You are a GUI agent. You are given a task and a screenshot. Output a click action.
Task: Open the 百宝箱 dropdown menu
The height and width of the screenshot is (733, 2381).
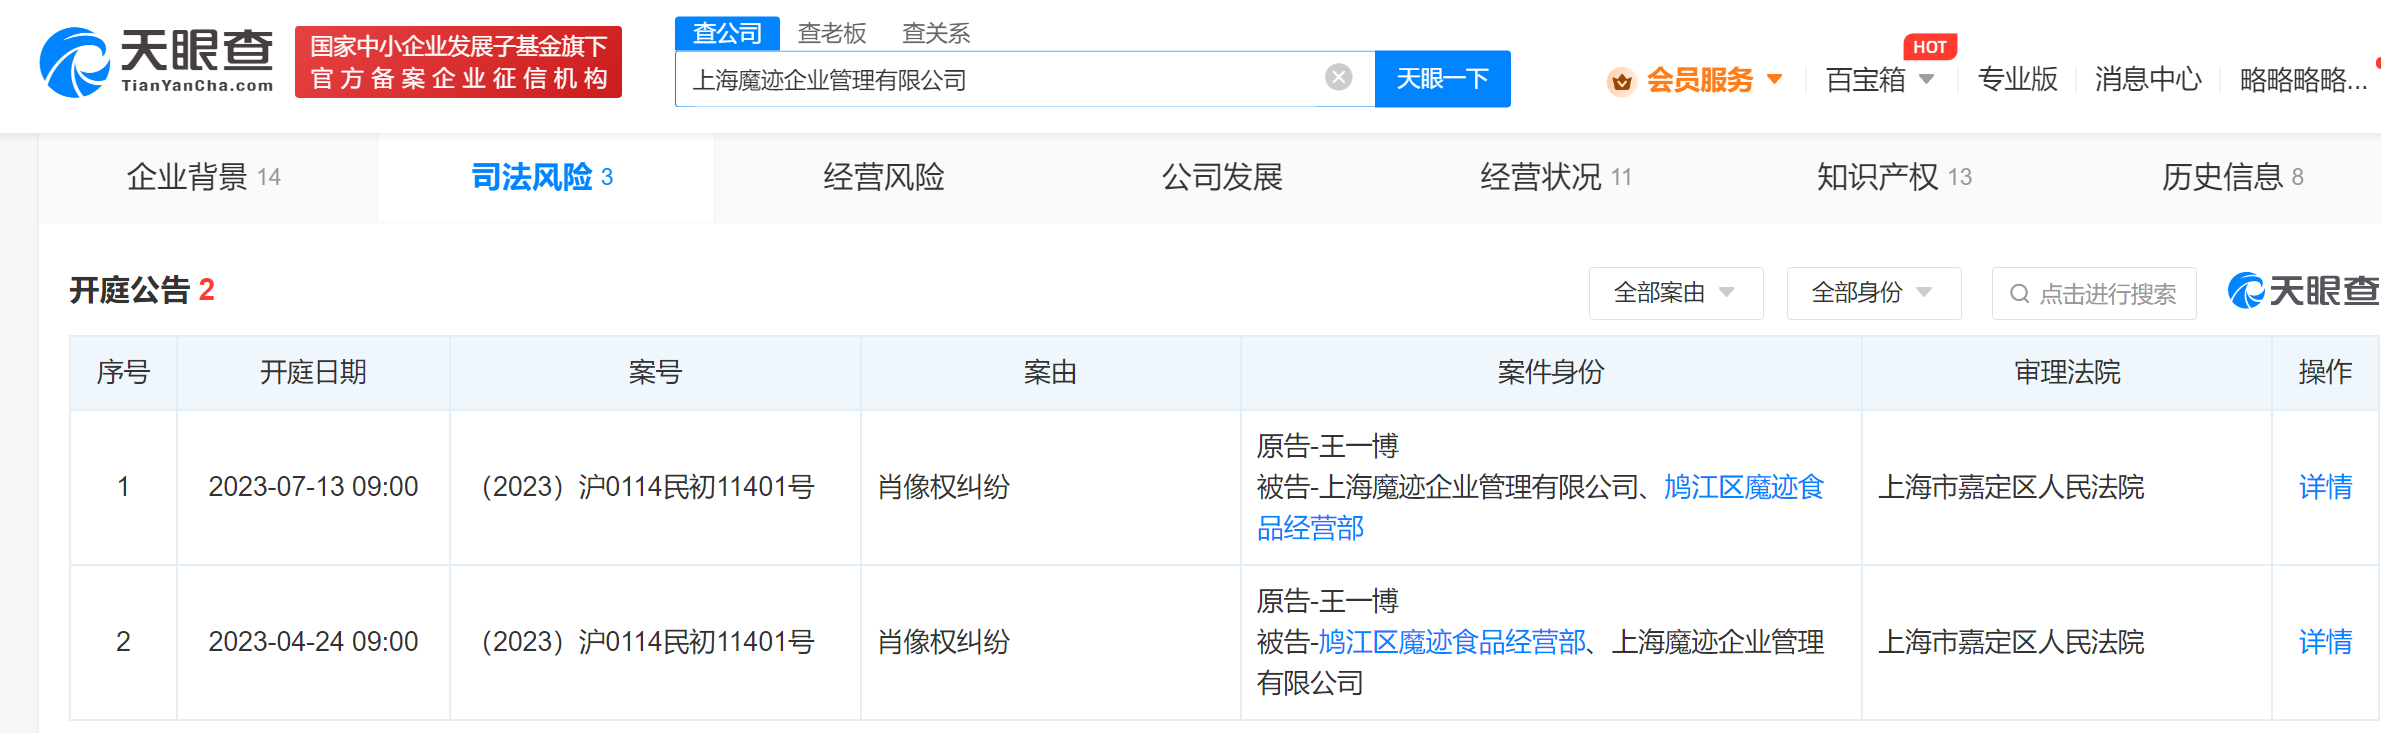1880,80
